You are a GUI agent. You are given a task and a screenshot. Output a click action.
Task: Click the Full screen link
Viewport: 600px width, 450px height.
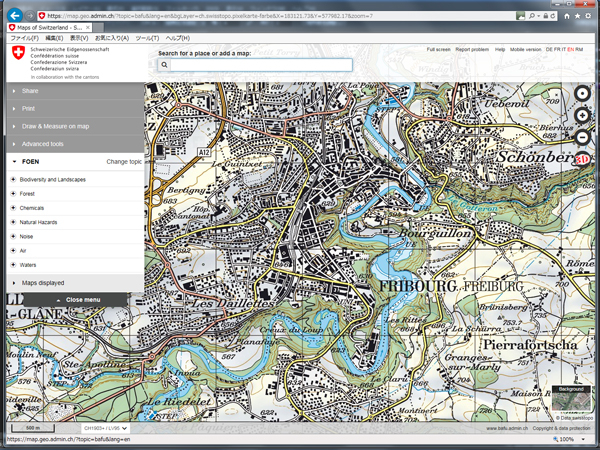click(x=438, y=48)
